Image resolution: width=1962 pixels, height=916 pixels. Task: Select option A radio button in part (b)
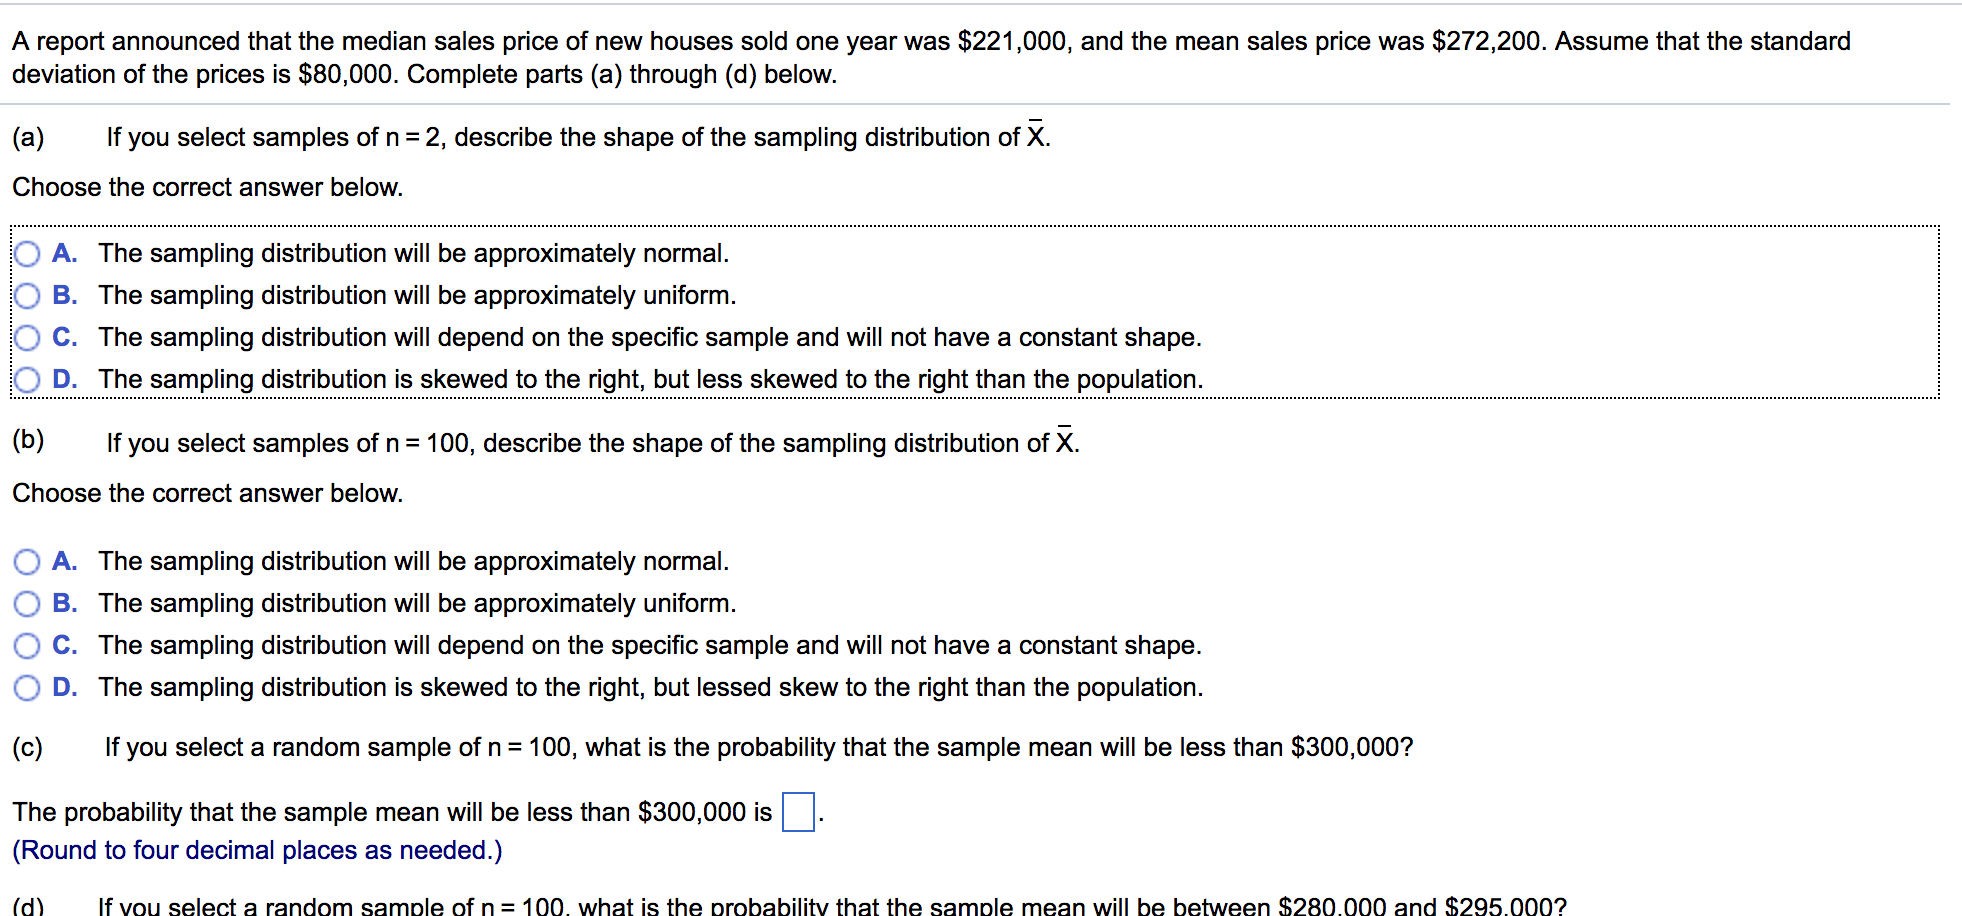[x=27, y=562]
